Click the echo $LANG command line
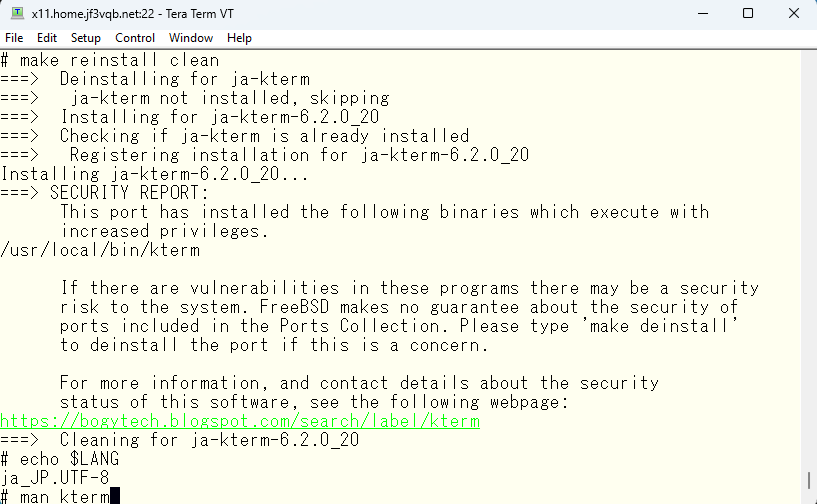Viewport: 817px width, 504px height. tap(60, 459)
